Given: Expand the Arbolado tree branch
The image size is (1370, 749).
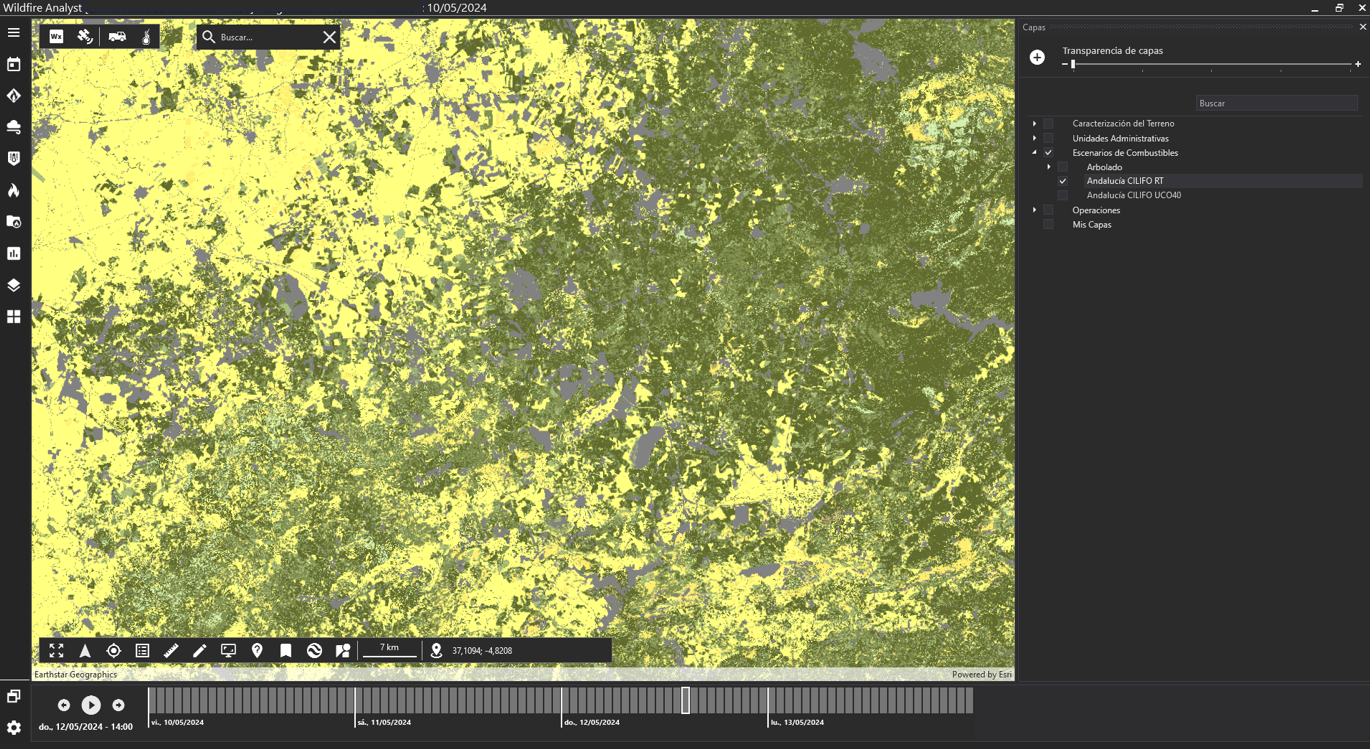Looking at the screenshot, I should [x=1048, y=167].
